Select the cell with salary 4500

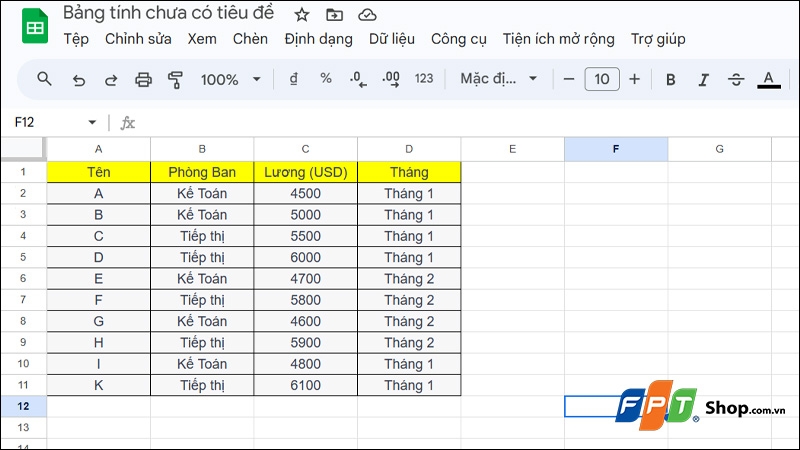point(306,193)
